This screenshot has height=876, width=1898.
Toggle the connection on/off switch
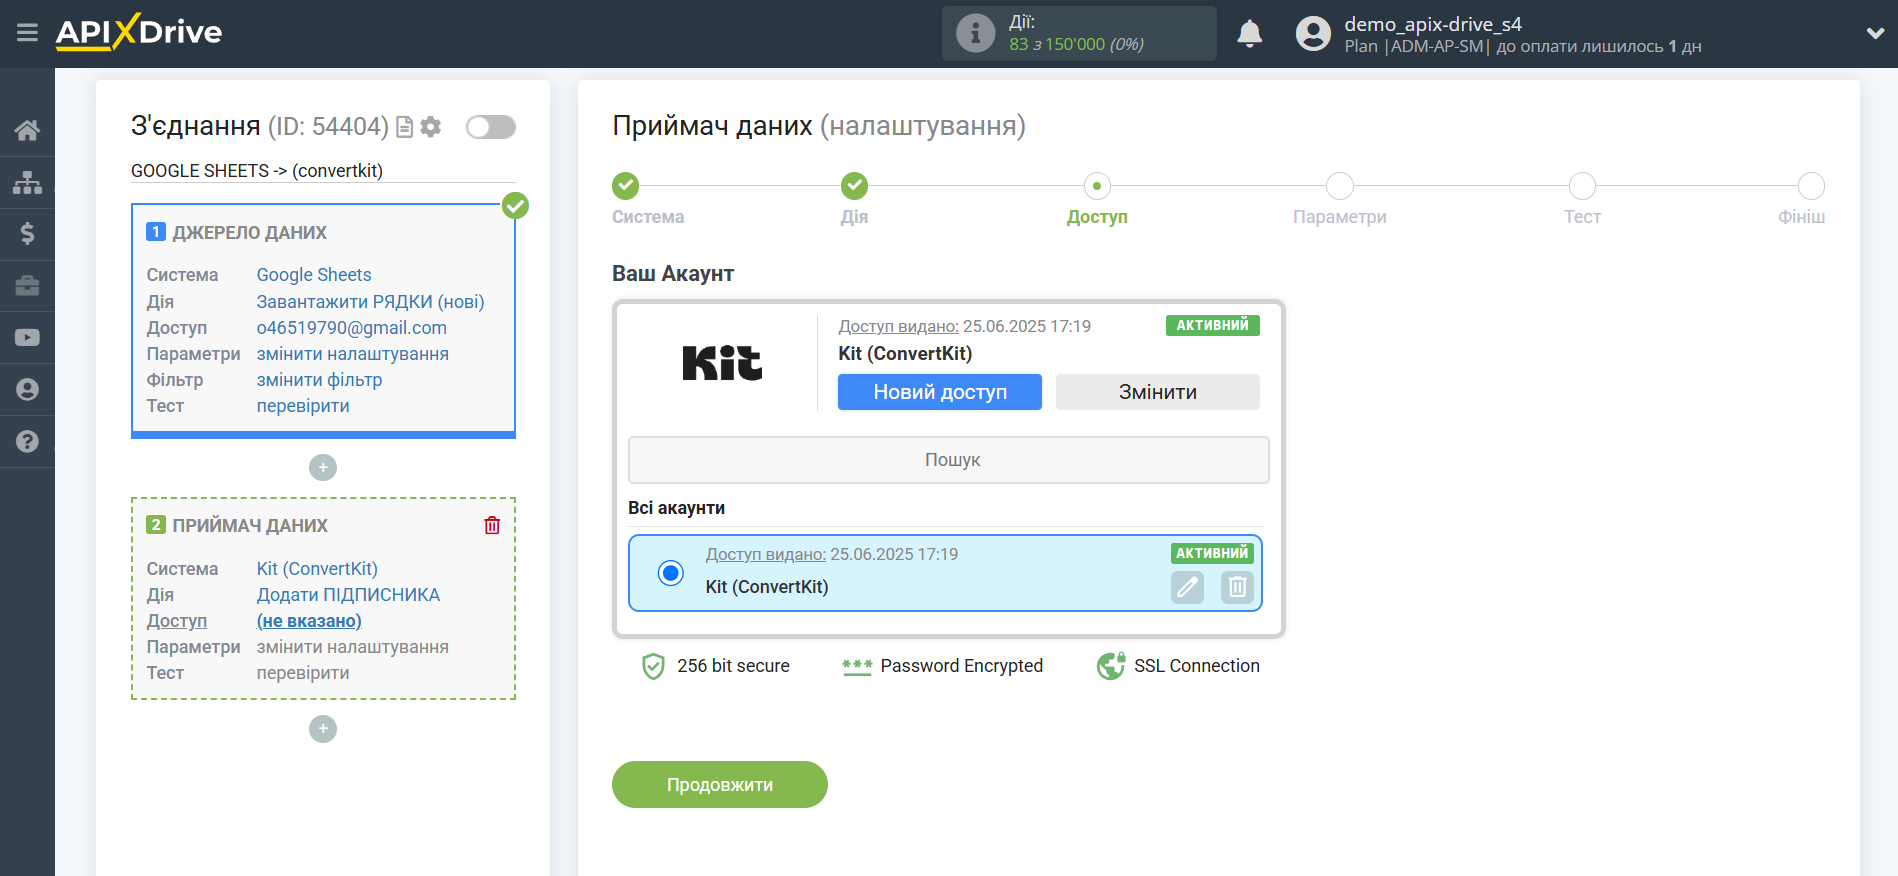[x=491, y=127]
